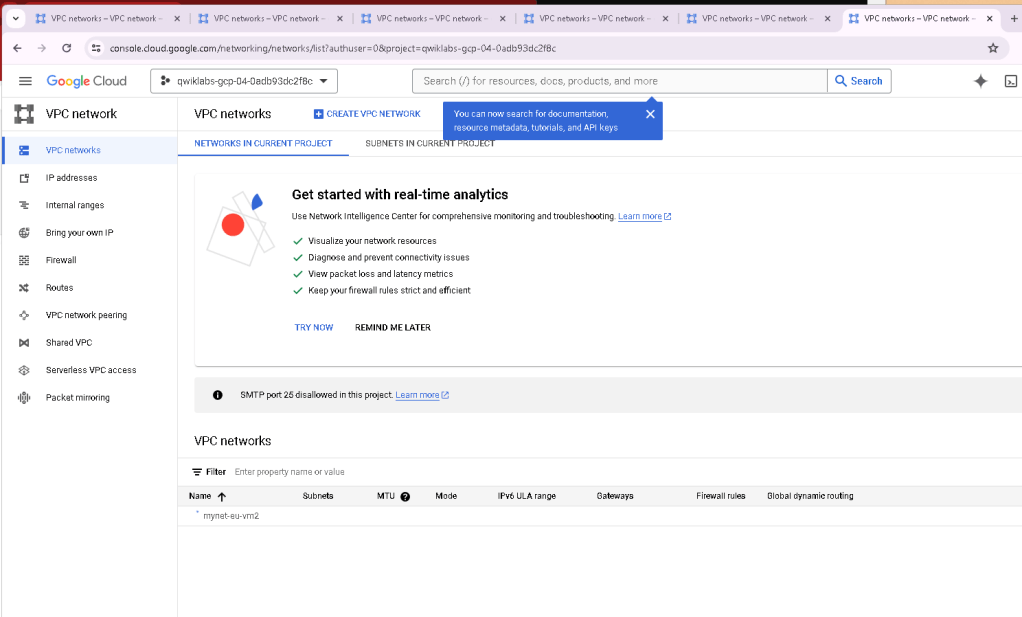Click the Gateways column header
Viewport: 1022px width, 617px height.
point(615,496)
